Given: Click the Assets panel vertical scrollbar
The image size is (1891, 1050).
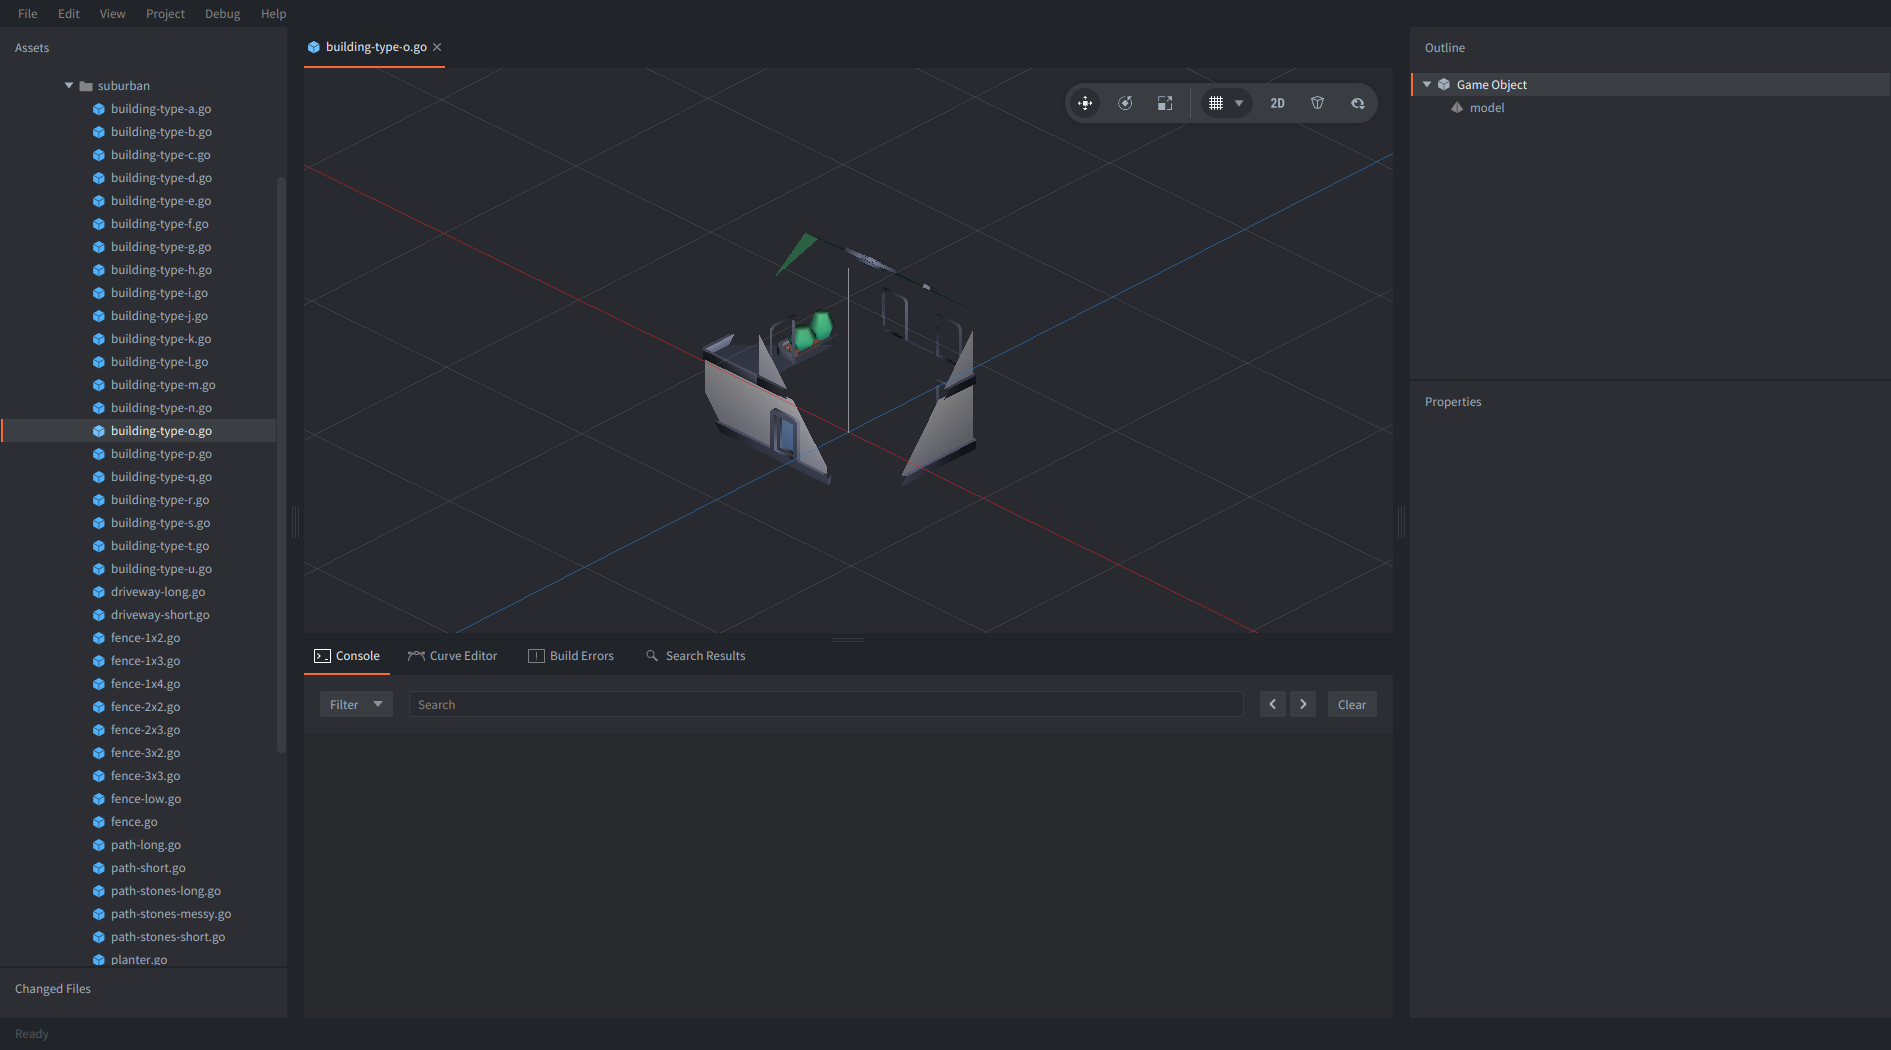Looking at the screenshot, I should (281, 460).
